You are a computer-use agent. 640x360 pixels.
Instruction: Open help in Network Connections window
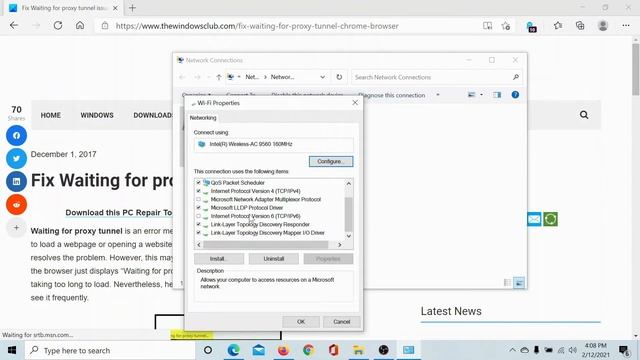pos(515,95)
